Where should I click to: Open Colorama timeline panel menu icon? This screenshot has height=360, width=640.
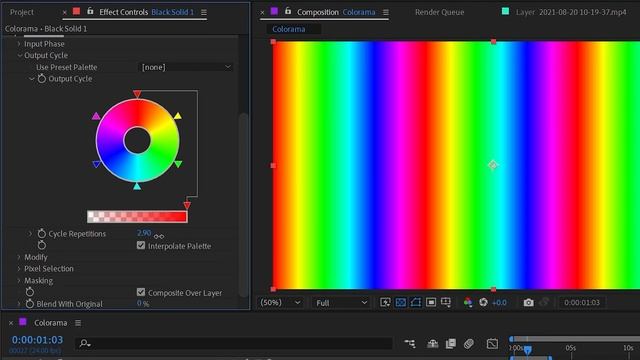pos(78,323)
